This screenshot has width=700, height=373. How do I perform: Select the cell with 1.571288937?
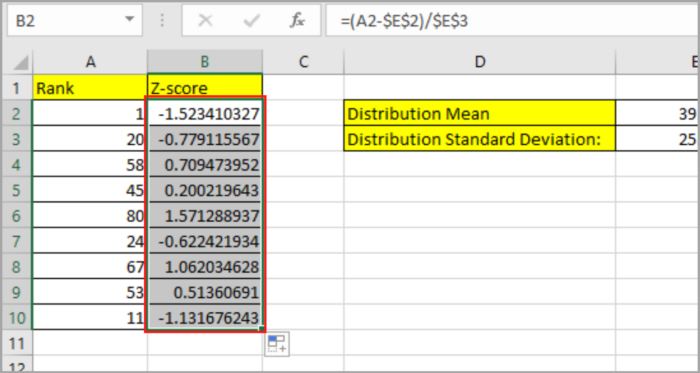pyautogui.click(x=205, y=216)
